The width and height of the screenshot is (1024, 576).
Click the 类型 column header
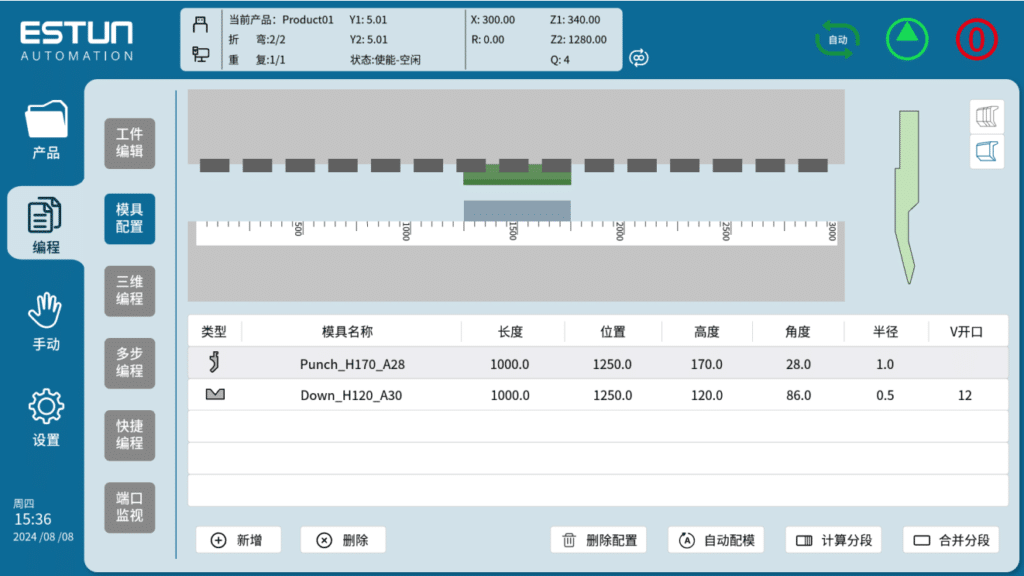tap(214, 332)
